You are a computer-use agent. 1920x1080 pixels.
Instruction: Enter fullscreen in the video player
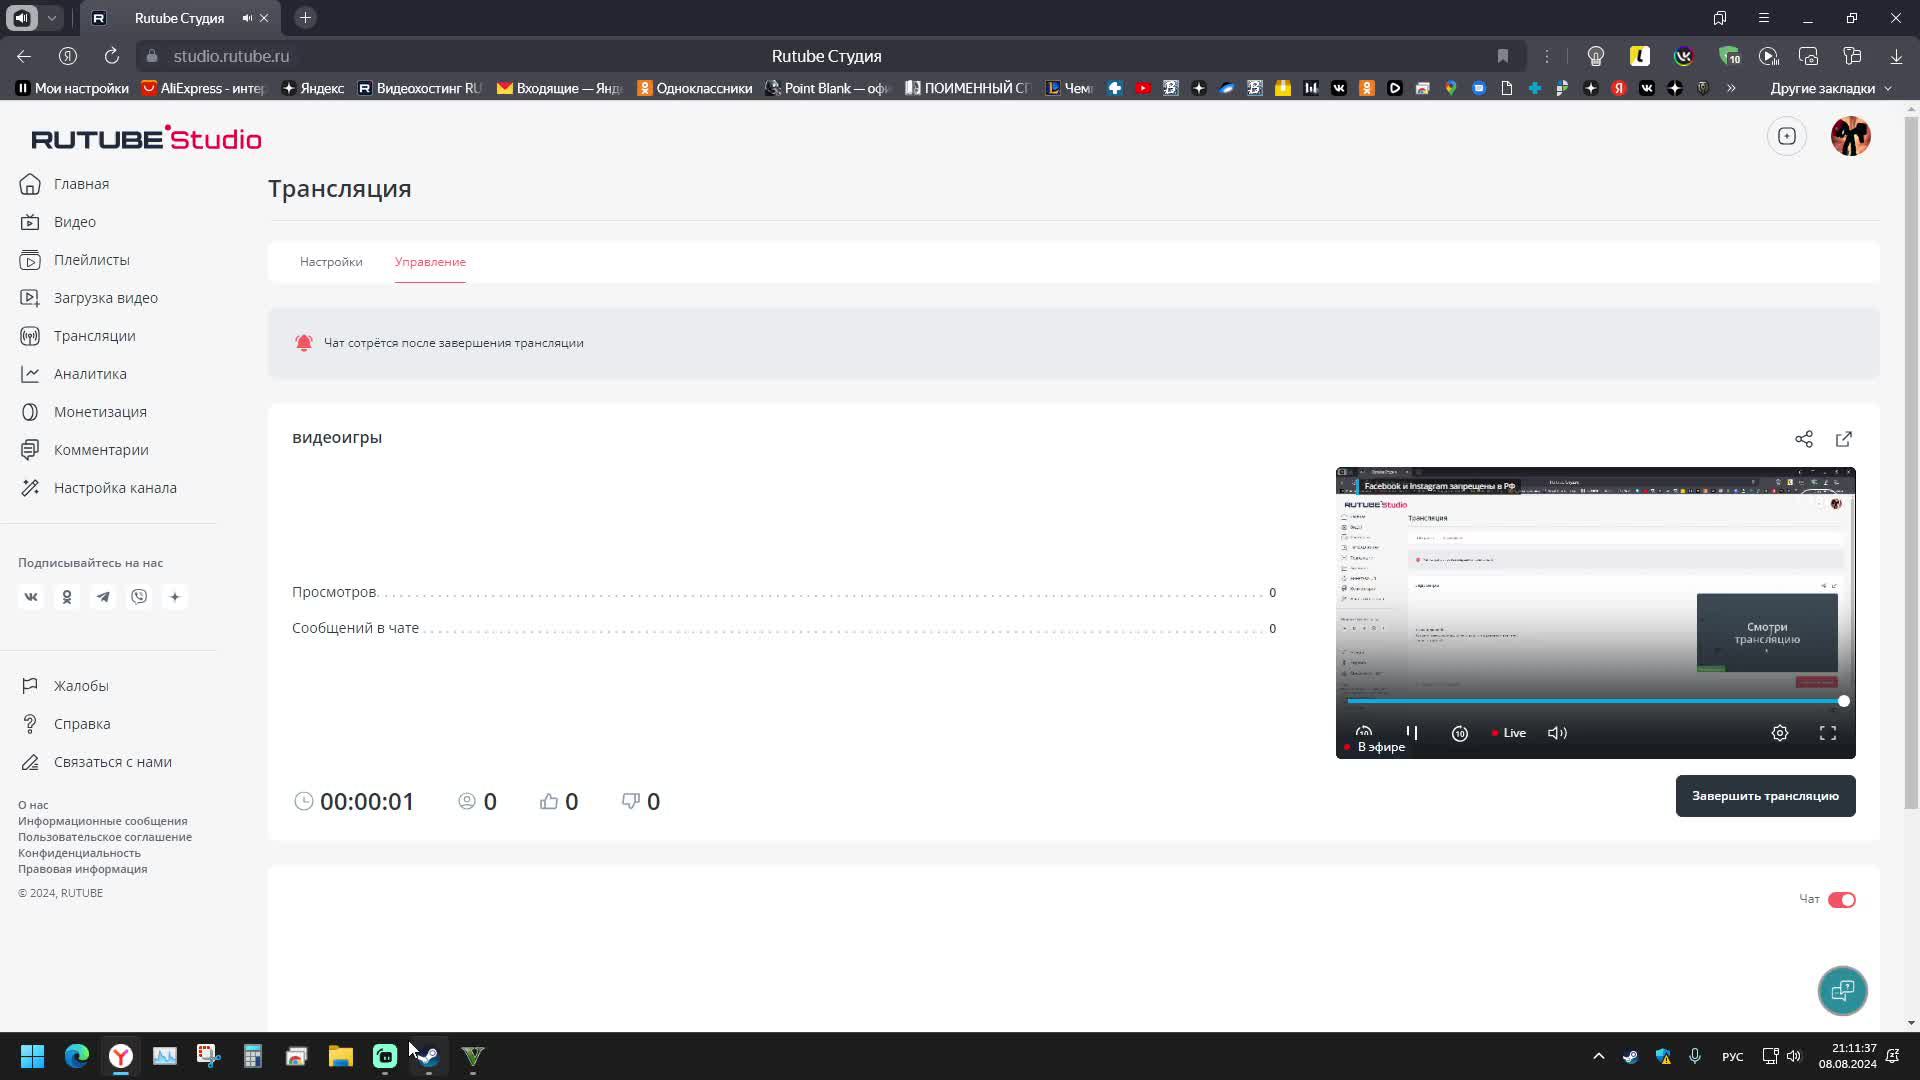click(1827, 733)
